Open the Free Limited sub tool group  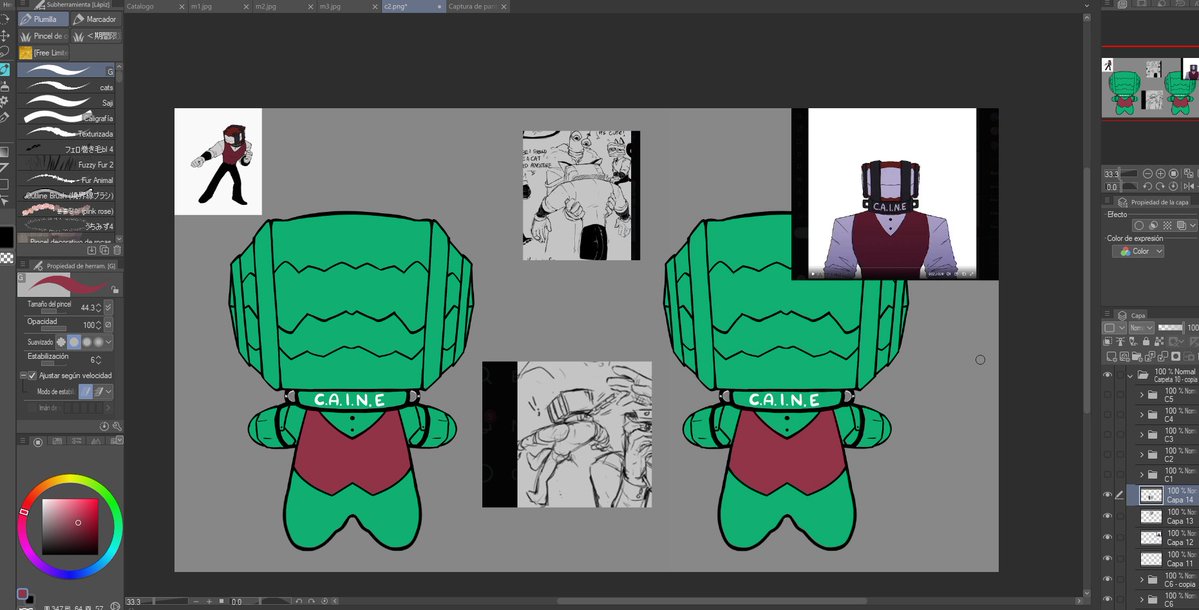44,53
